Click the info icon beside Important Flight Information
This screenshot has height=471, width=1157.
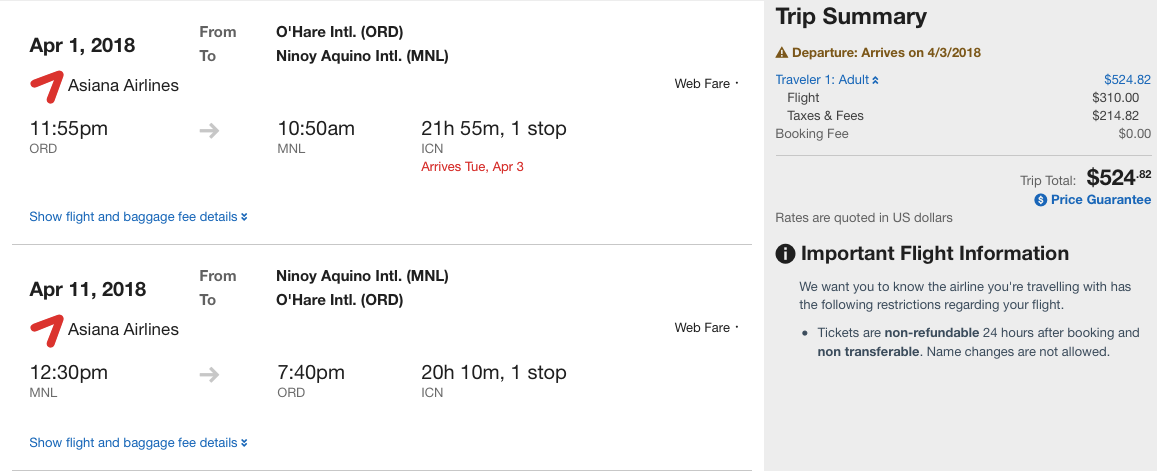pyautogui.click(x=786, y=254)
